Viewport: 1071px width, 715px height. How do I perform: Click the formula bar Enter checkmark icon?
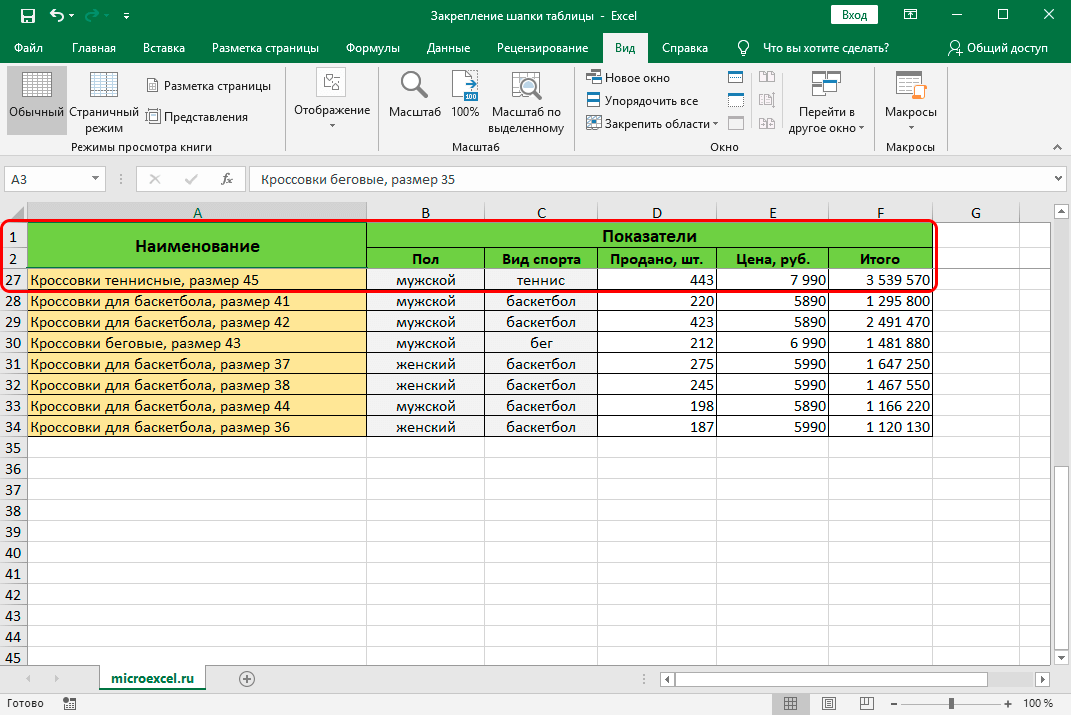coord(191,179)
